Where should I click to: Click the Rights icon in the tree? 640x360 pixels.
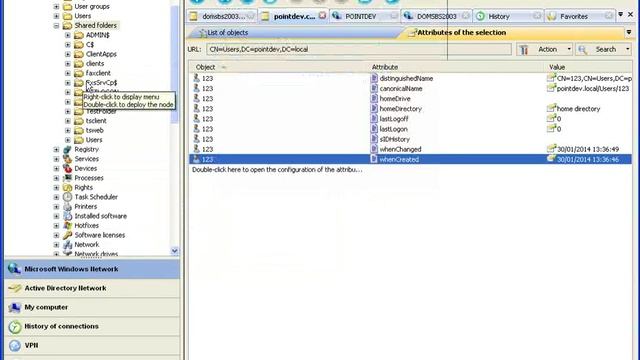[x=67, y=187]
